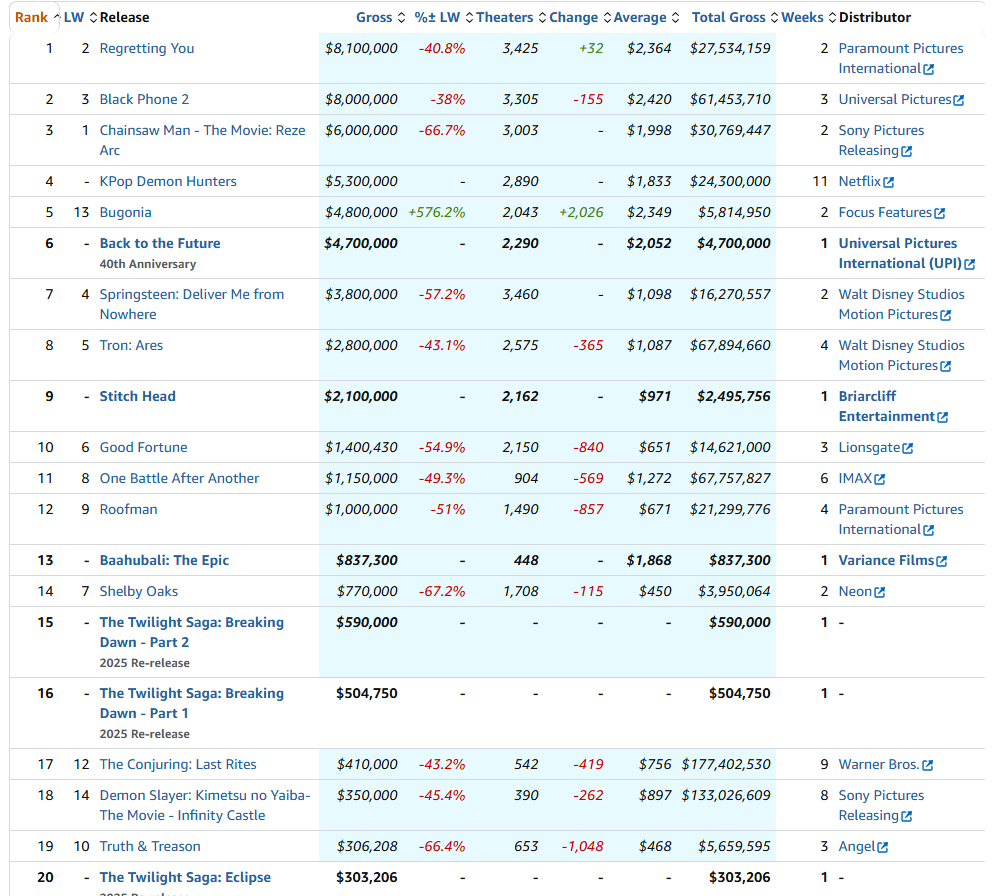The image size is (993, 896).
Task: Sort by Total Gross column header
Action: (728, 17)
